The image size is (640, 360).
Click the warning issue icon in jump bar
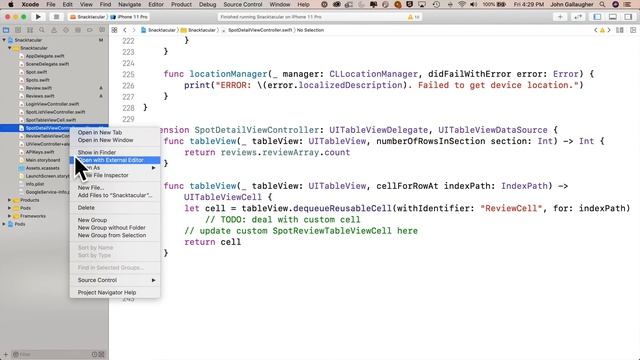tap(602, 30)
